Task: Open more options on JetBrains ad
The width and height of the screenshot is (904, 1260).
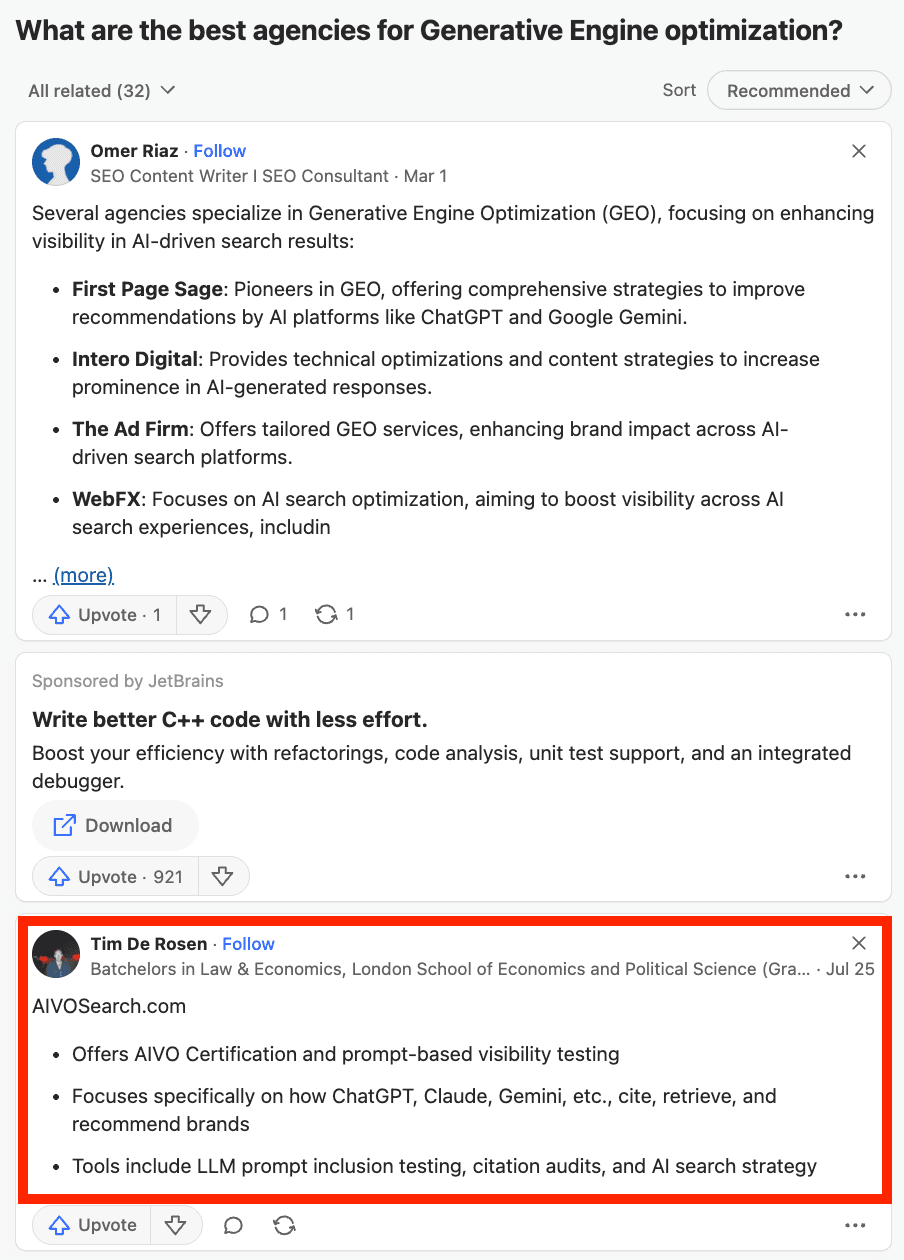Action: click(854, 877)
